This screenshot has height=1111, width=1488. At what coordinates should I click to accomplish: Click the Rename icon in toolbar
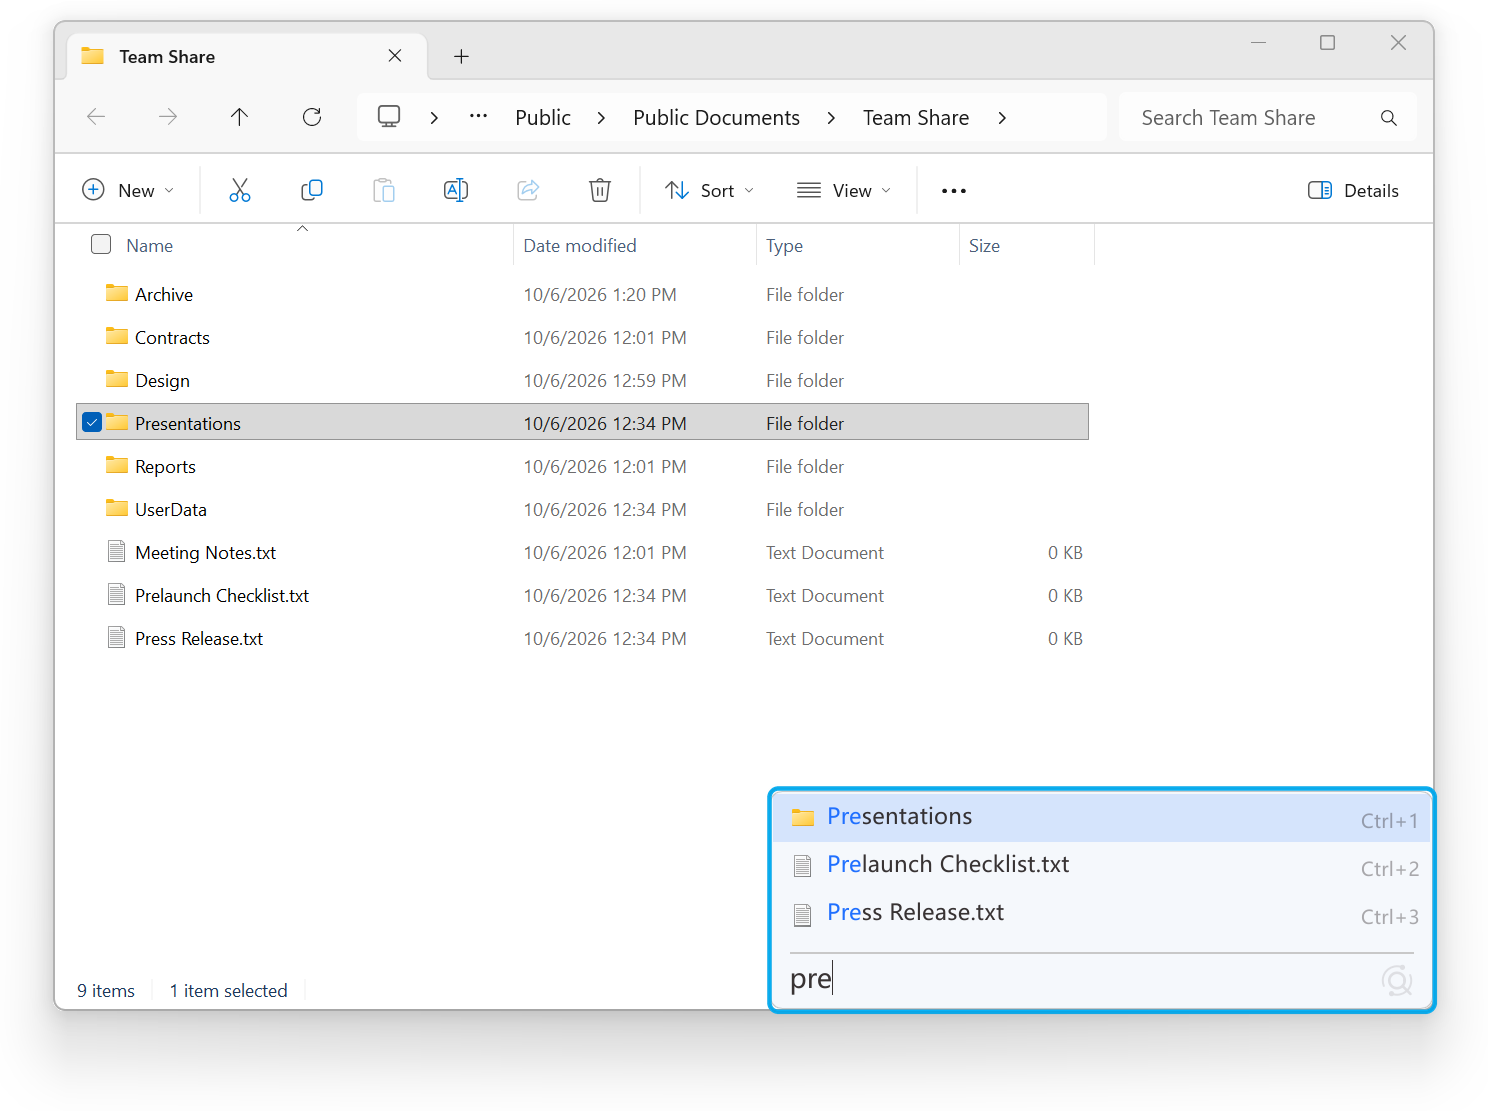click(456, 190)
